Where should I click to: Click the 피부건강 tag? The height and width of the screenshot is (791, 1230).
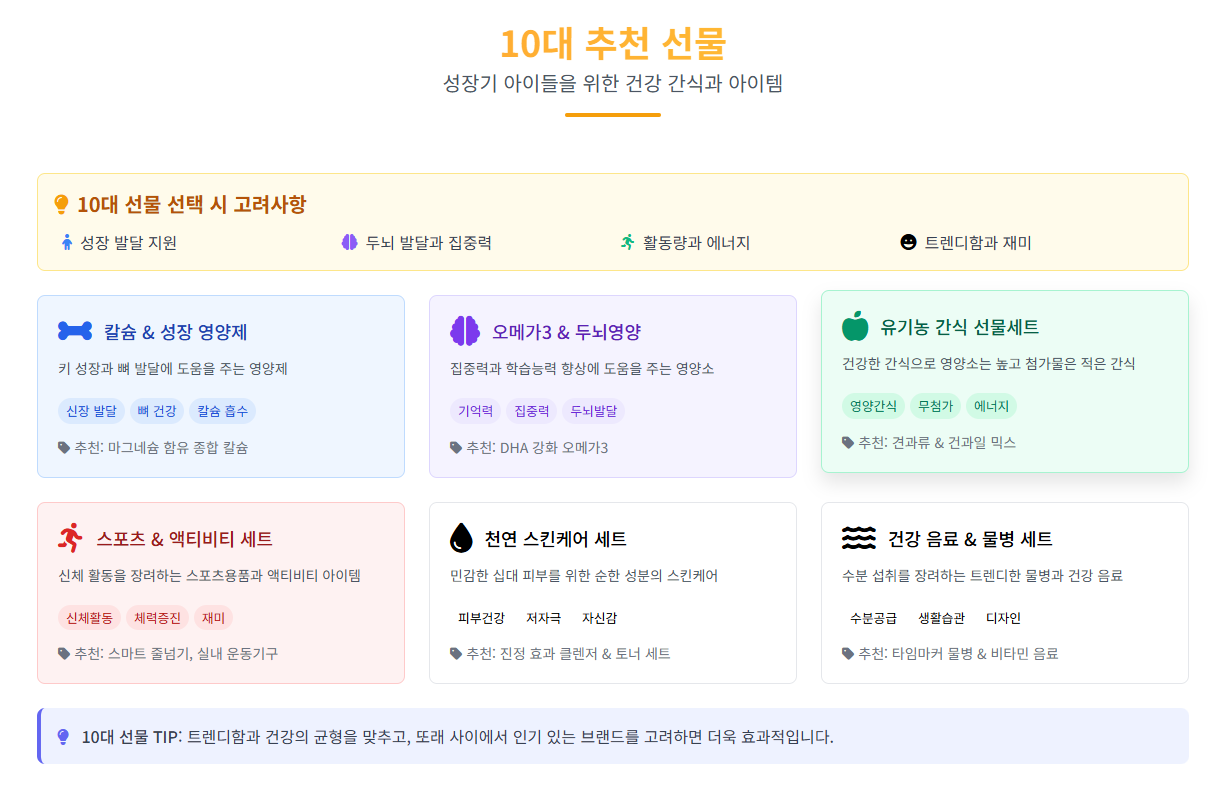(482, 618)
